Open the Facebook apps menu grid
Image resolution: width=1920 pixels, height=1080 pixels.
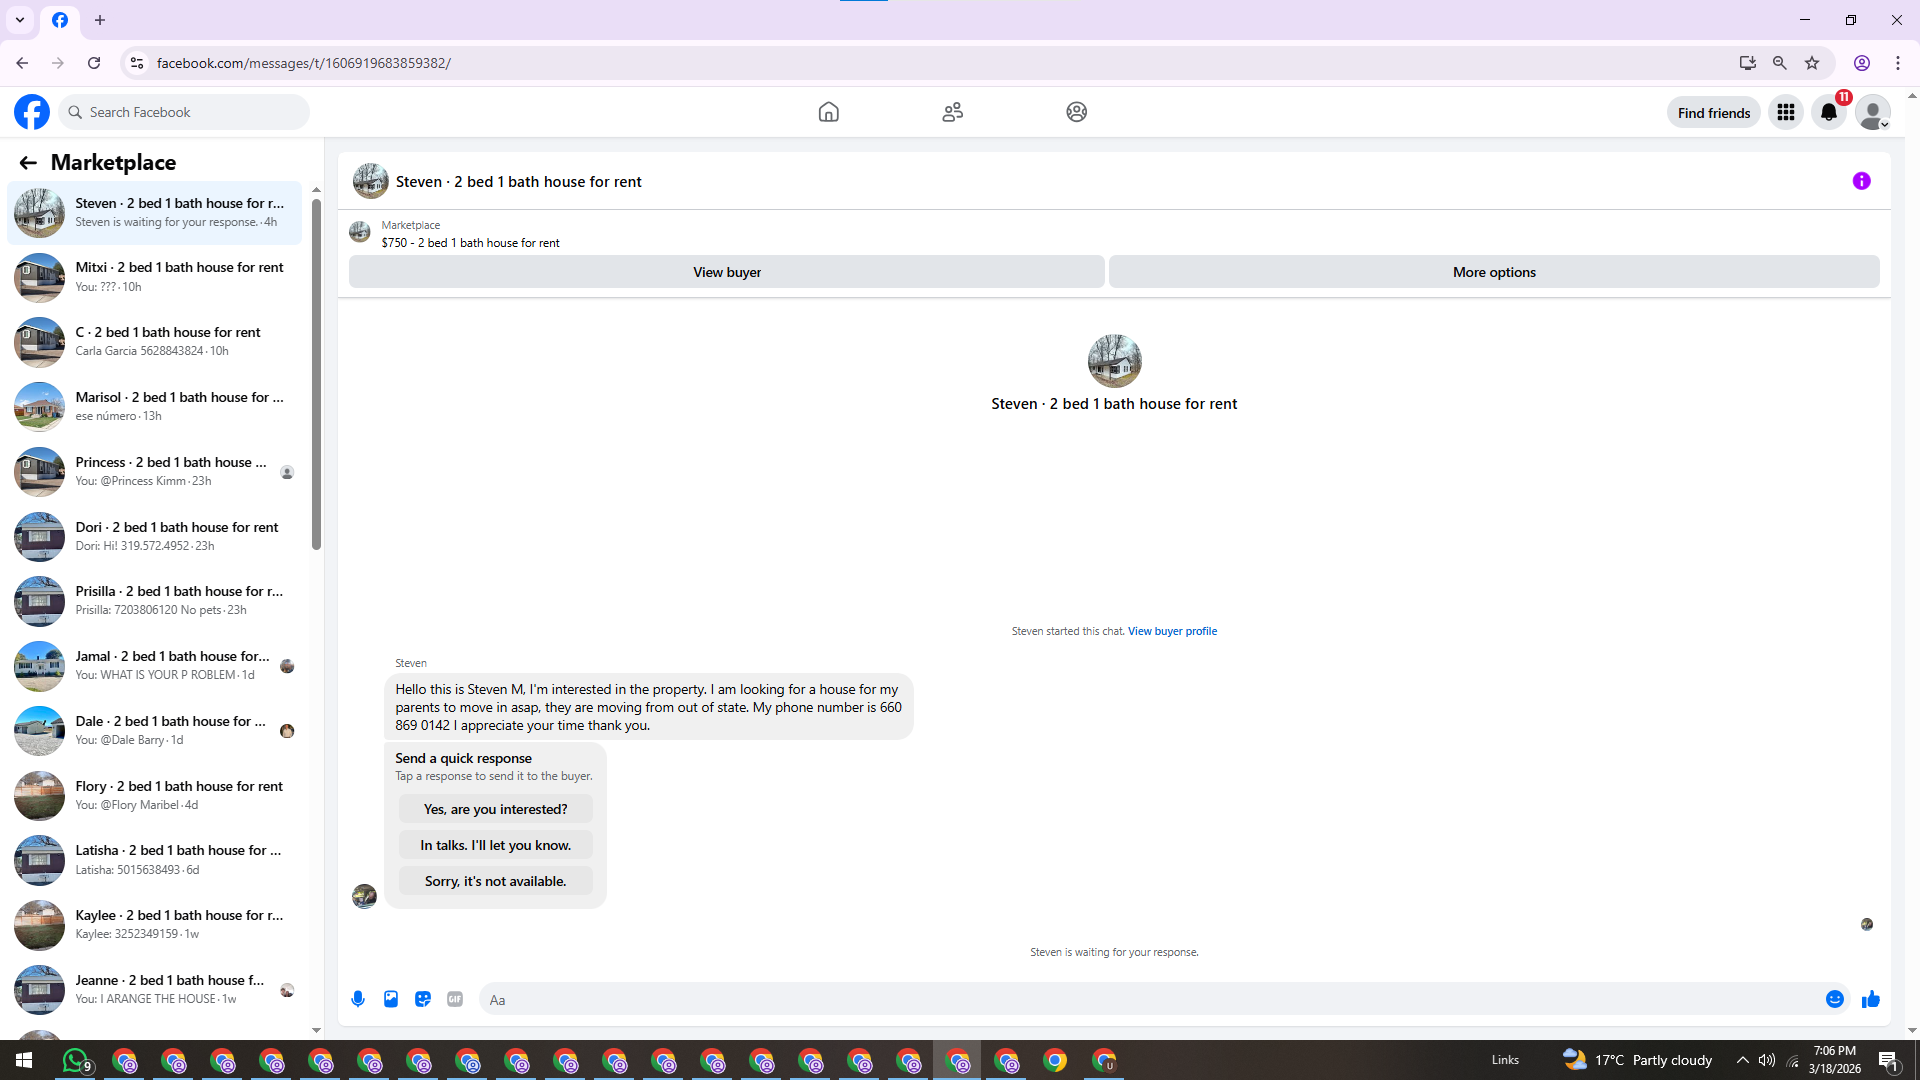(1785, 112)
